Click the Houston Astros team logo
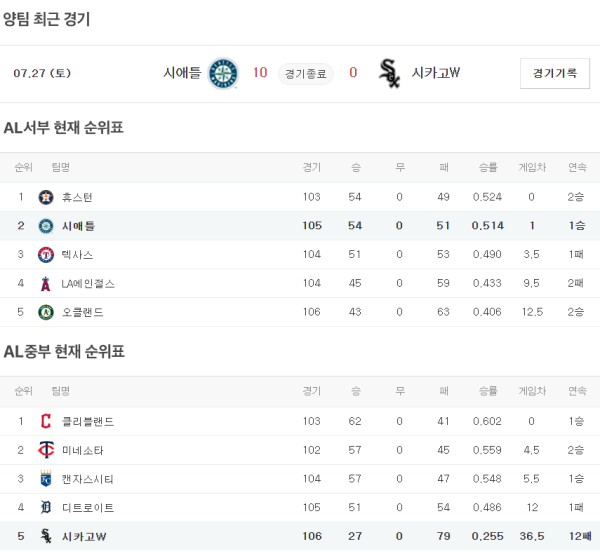The height and width of the screenshot is (556, 600). [45, 197]
